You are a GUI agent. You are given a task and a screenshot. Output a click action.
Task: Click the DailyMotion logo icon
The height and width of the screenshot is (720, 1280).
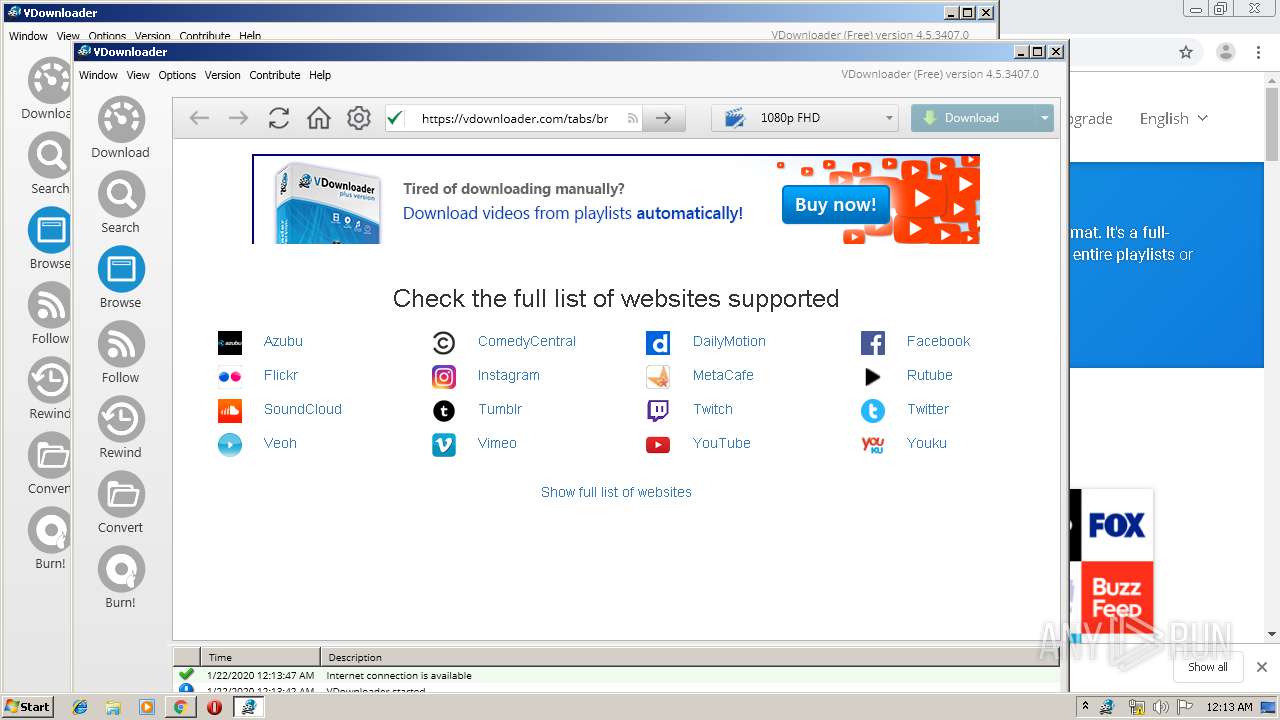[x=658, y=342]
